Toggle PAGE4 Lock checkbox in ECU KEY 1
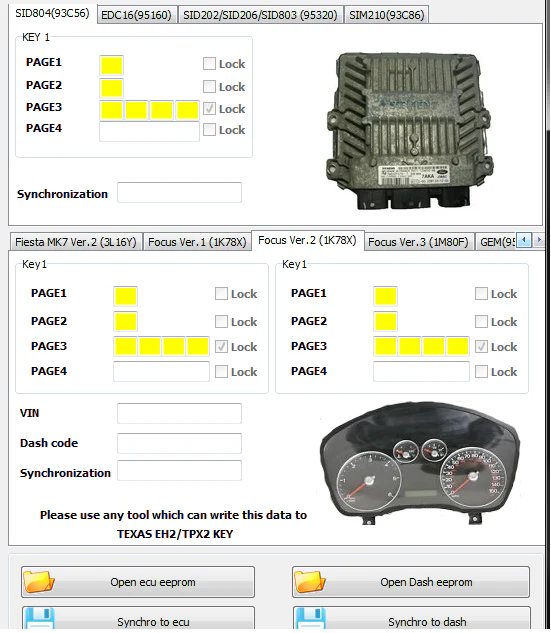 209,130
